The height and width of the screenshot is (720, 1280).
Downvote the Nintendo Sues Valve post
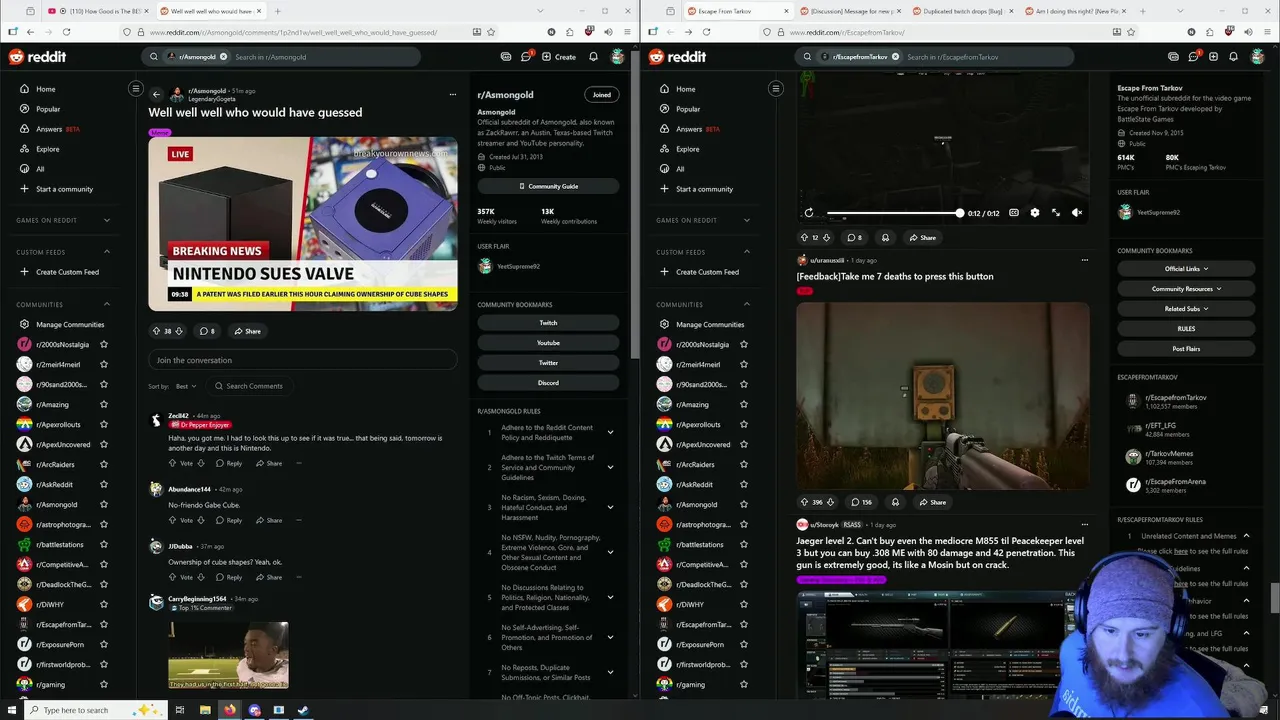tap(179, 331)
